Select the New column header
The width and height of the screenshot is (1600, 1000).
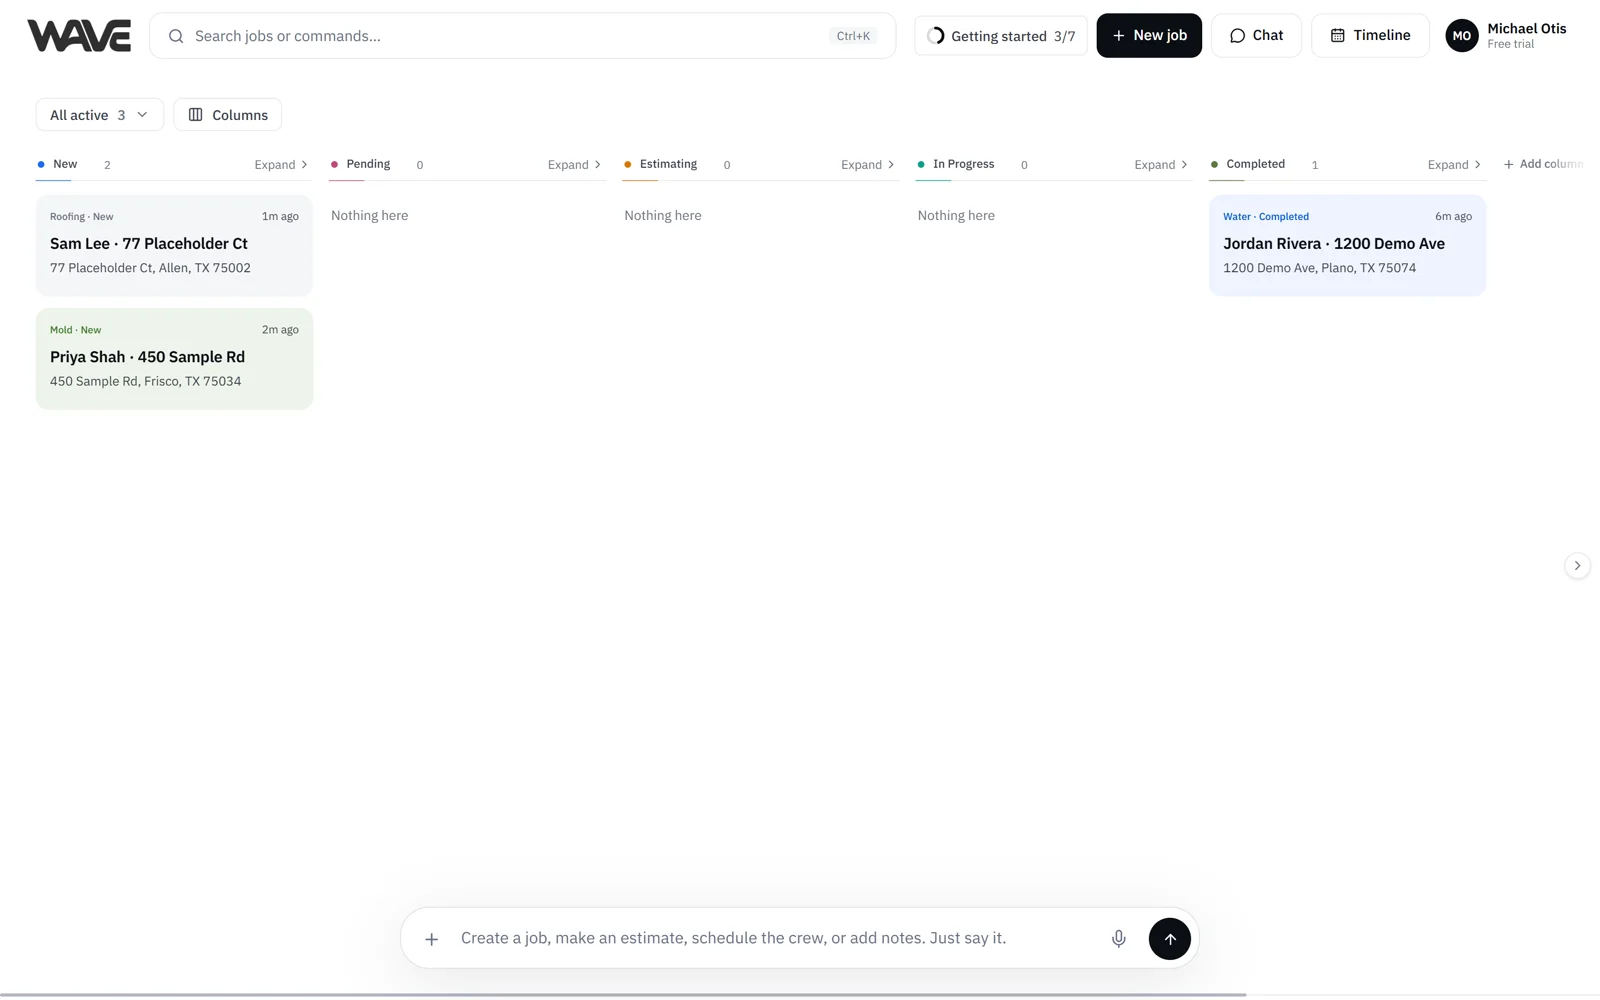click(65, 164)
